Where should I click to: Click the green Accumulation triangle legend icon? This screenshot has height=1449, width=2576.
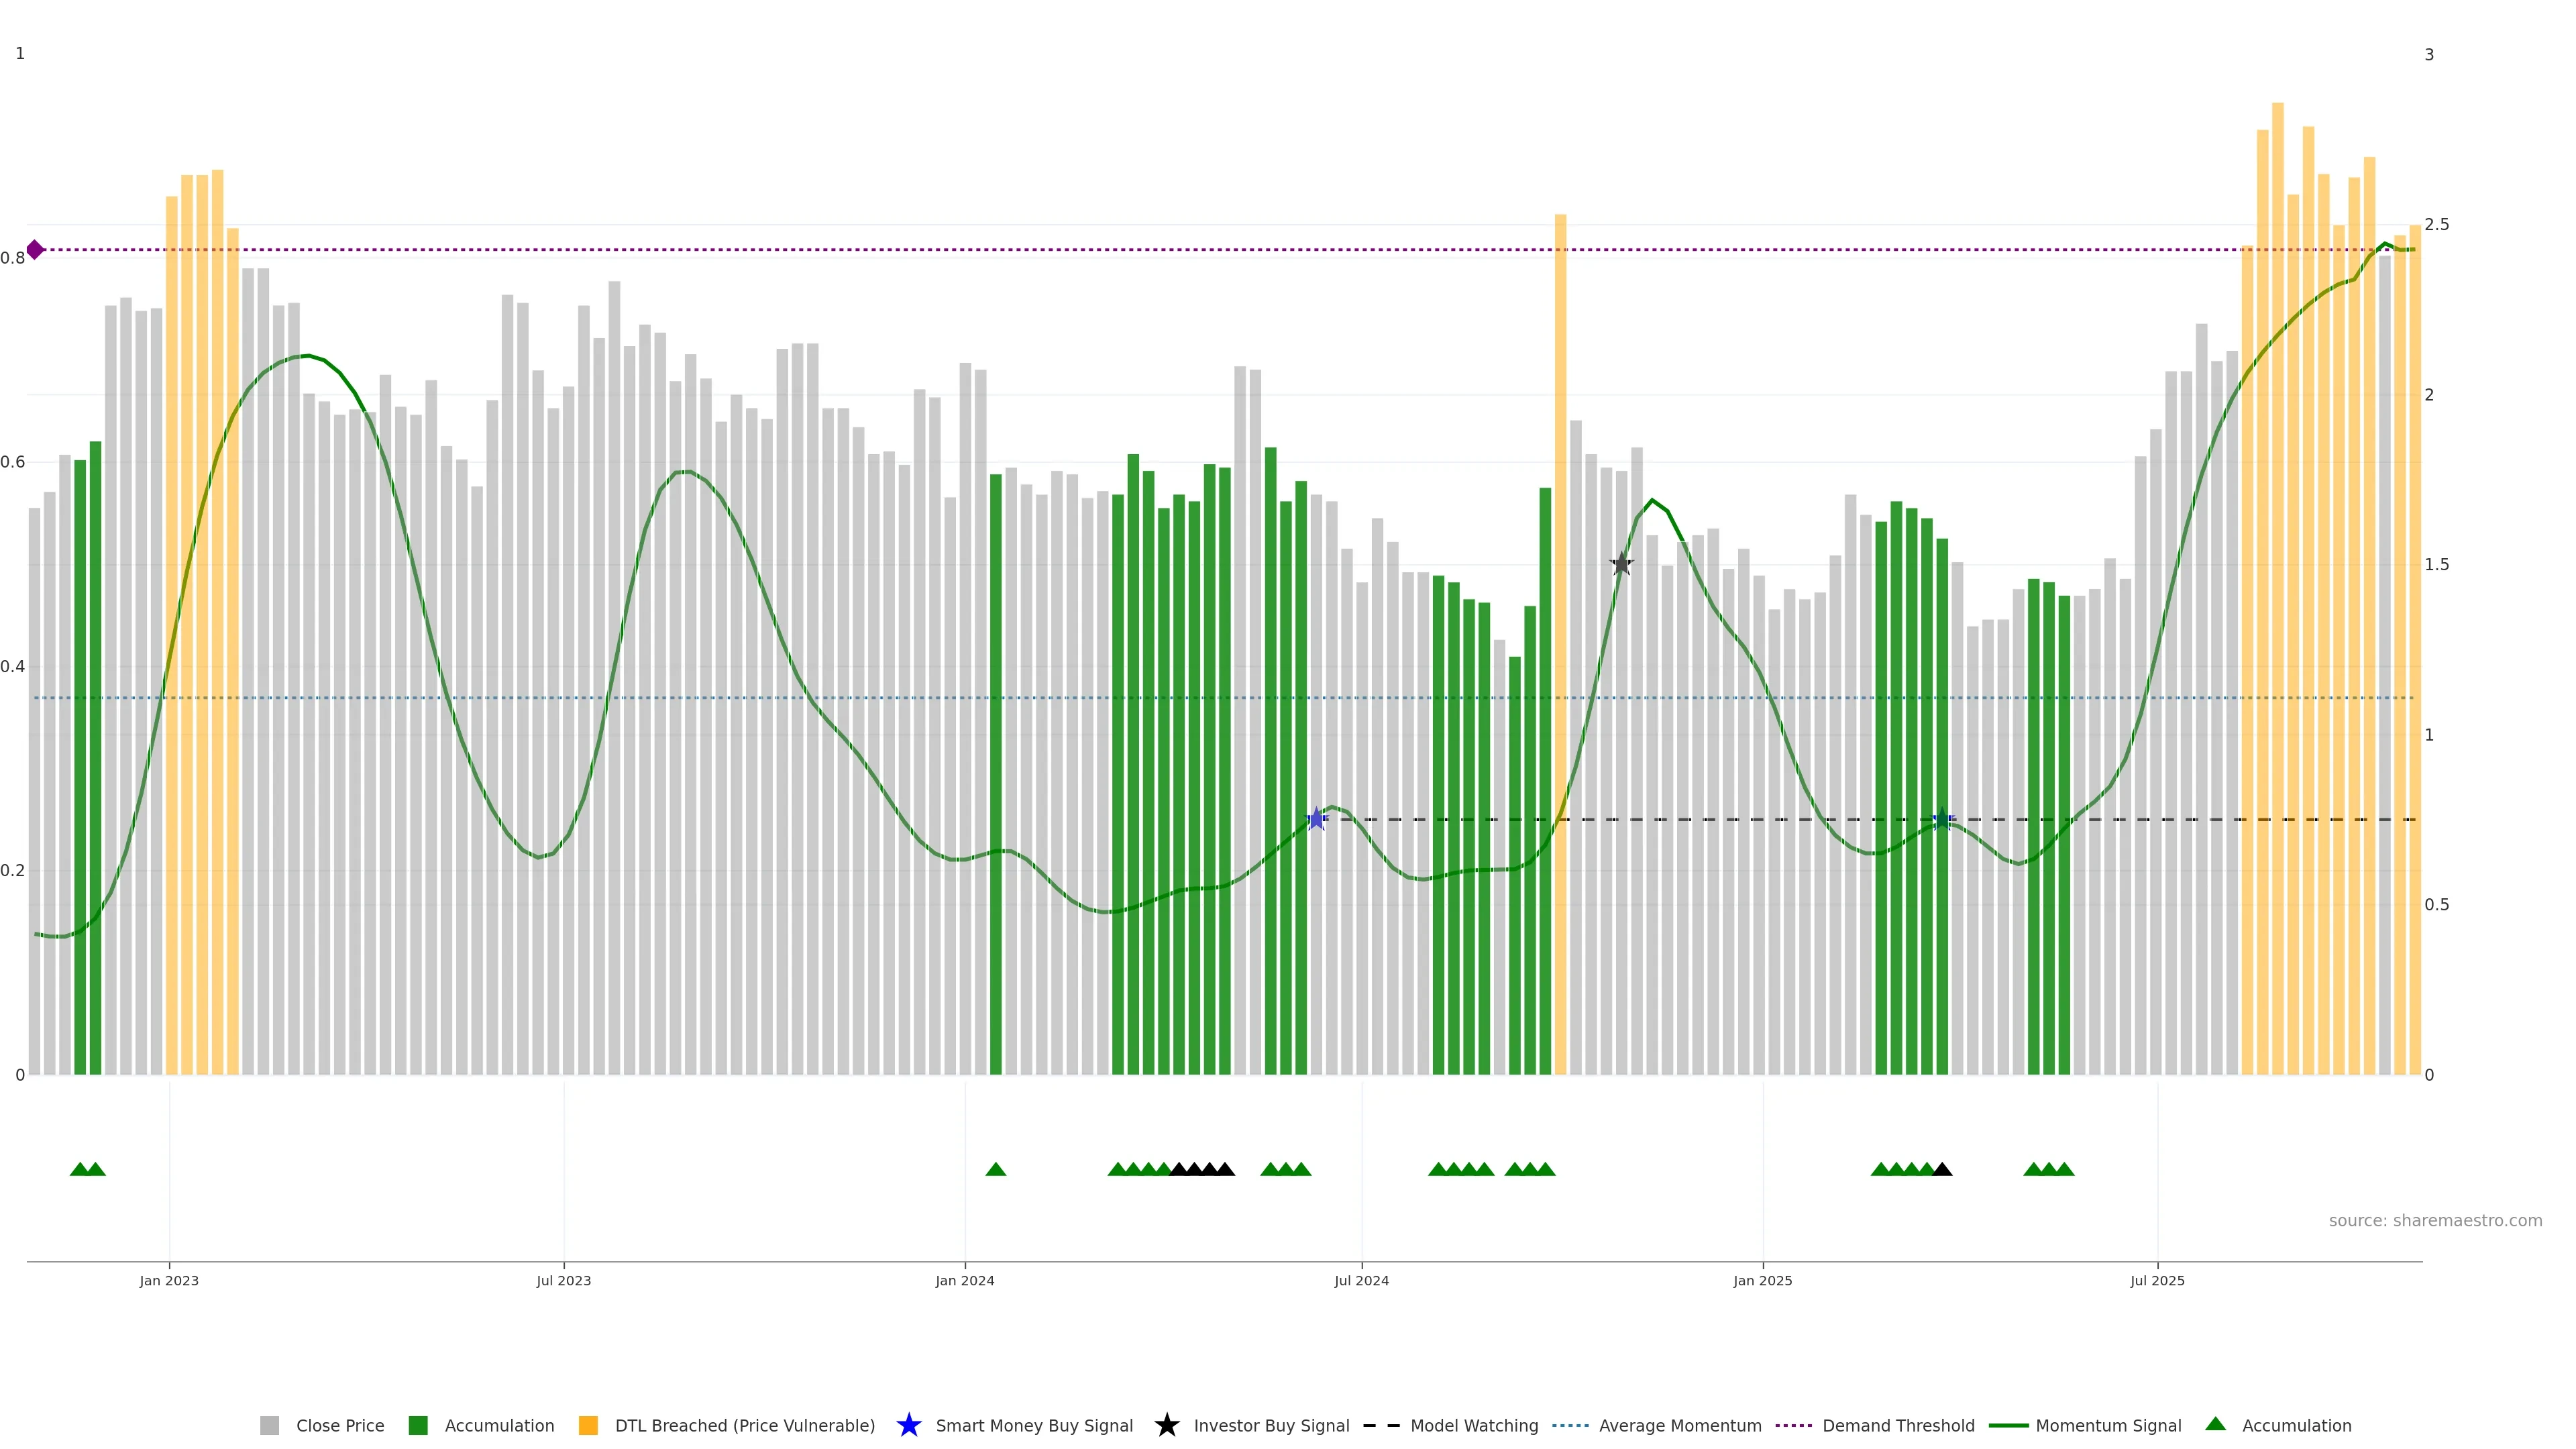pyautogui.click(x=2215, y=1424)
